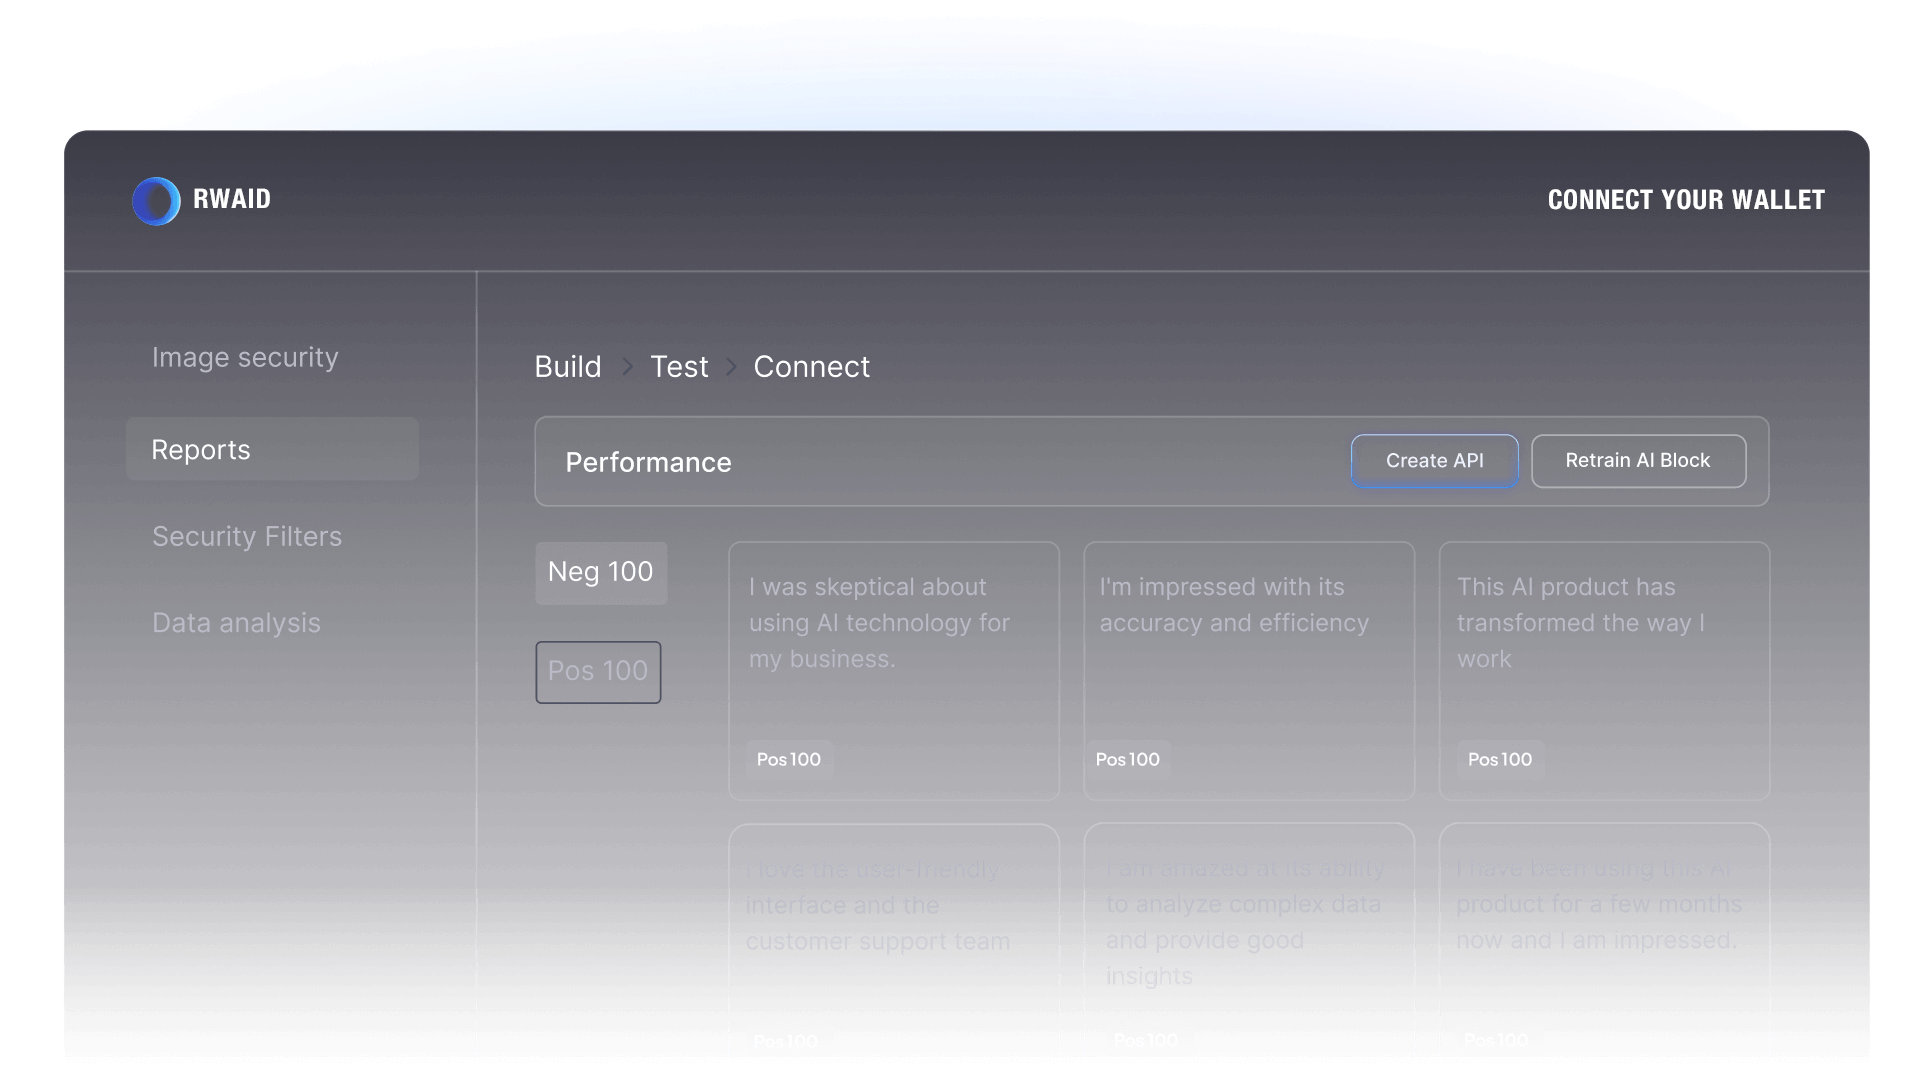Navigate to the Build breadcrumb step

pyautogui.click(x=568, y=367)
